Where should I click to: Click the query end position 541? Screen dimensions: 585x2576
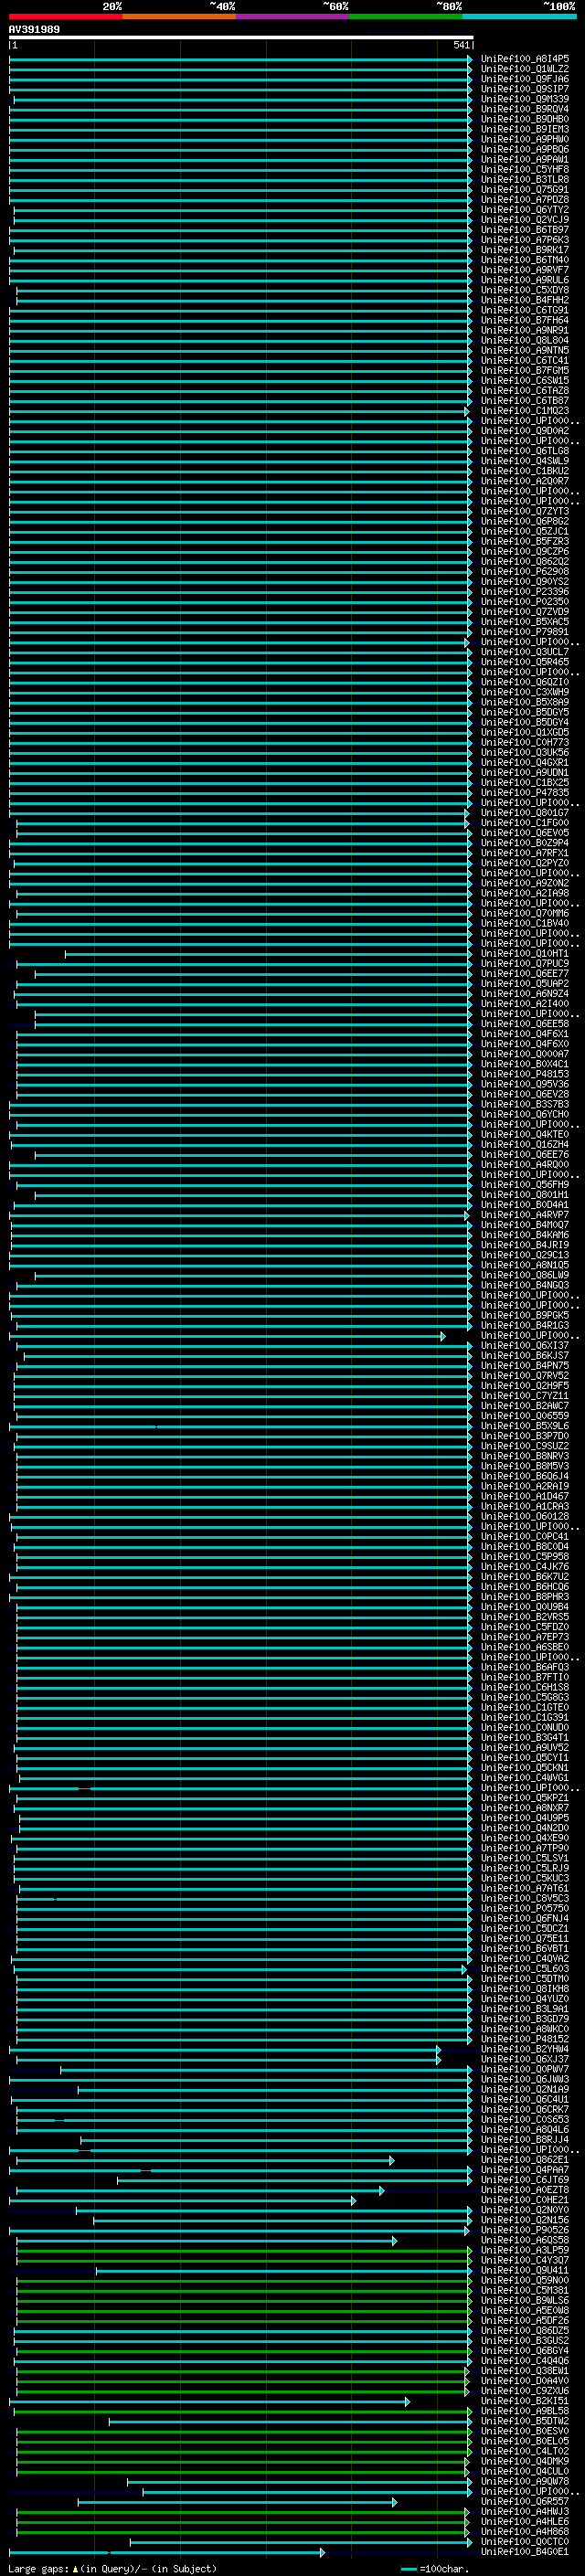pos(461,45)
